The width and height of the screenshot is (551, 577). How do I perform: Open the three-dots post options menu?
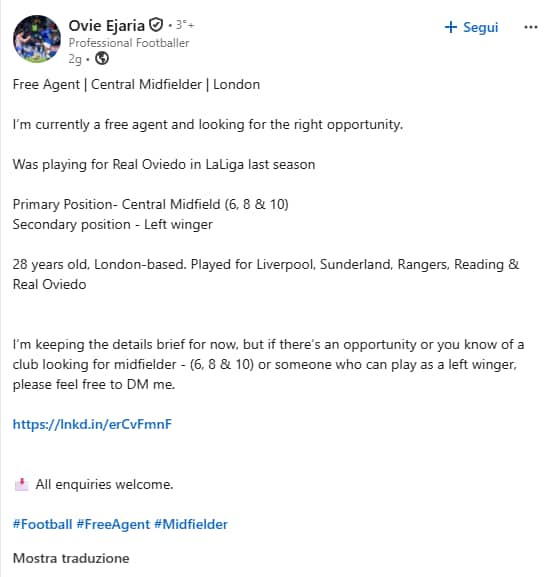pyautogui.click(x=531, y=27)
